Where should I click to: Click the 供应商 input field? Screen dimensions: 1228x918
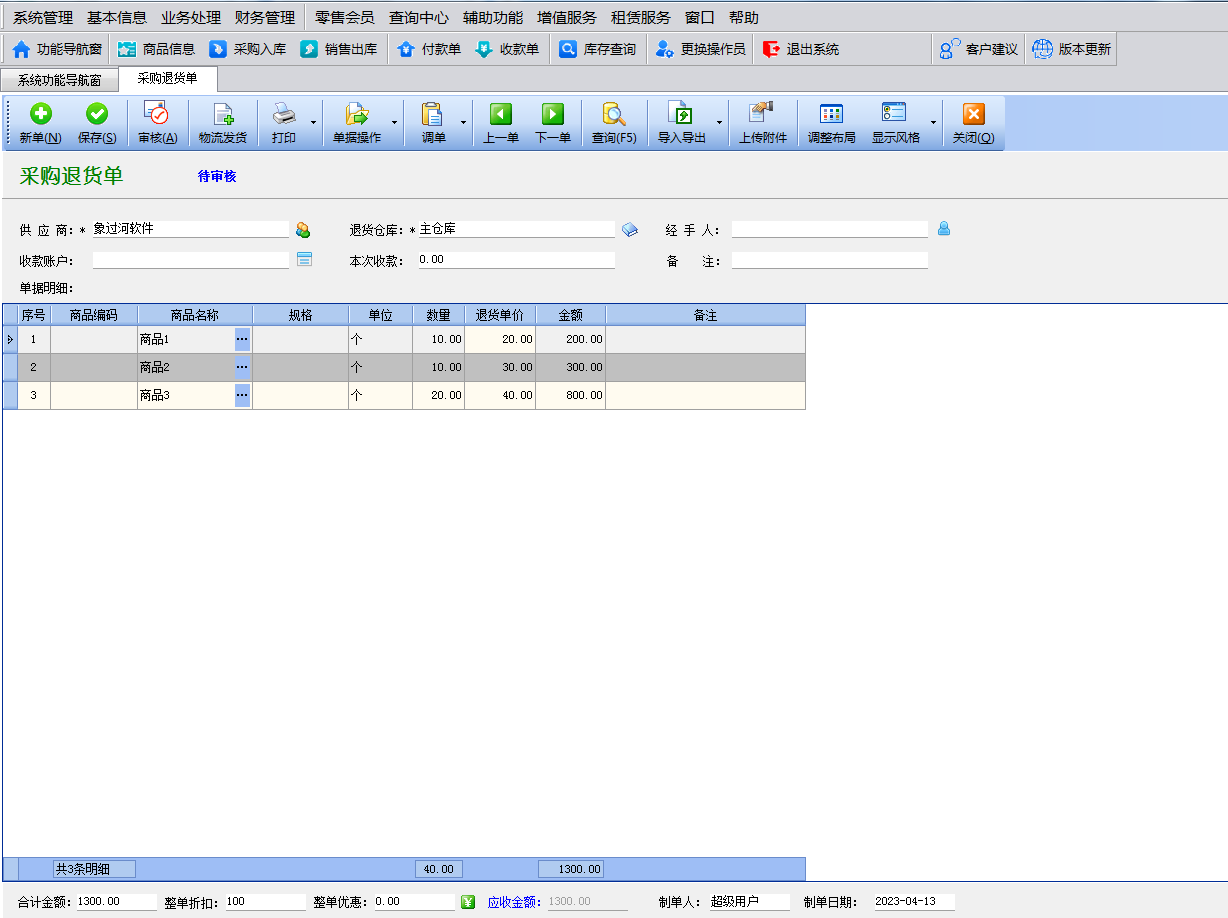click(190, 229)
